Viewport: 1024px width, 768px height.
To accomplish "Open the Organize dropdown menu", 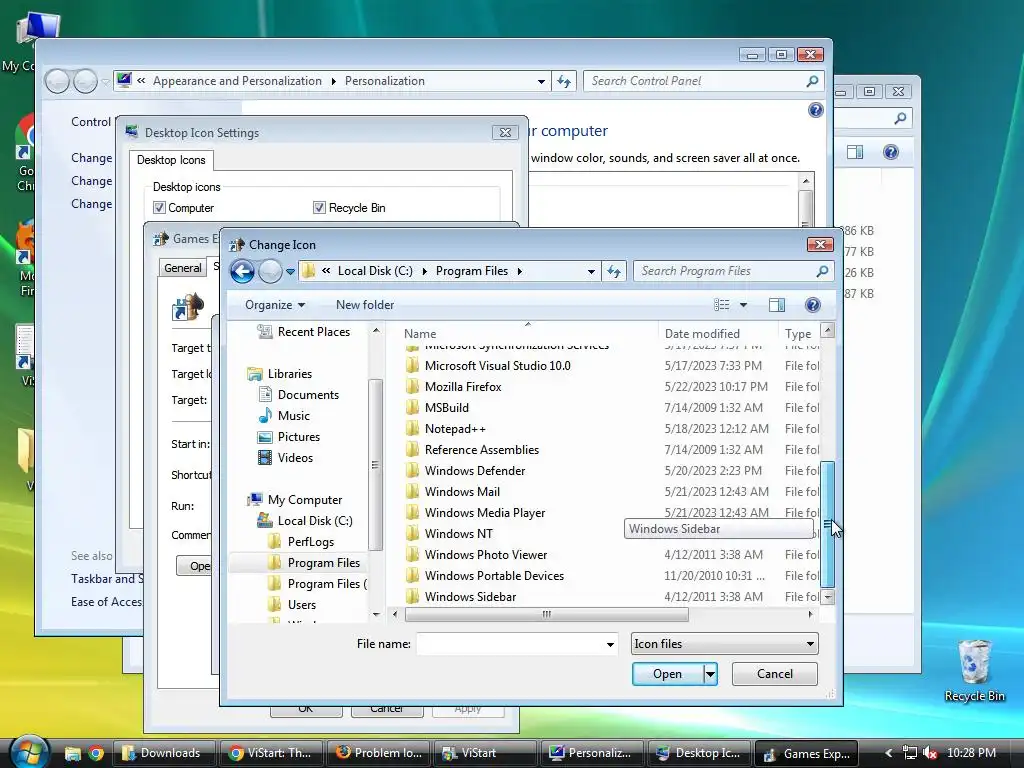I will click(x=275, y=305).
